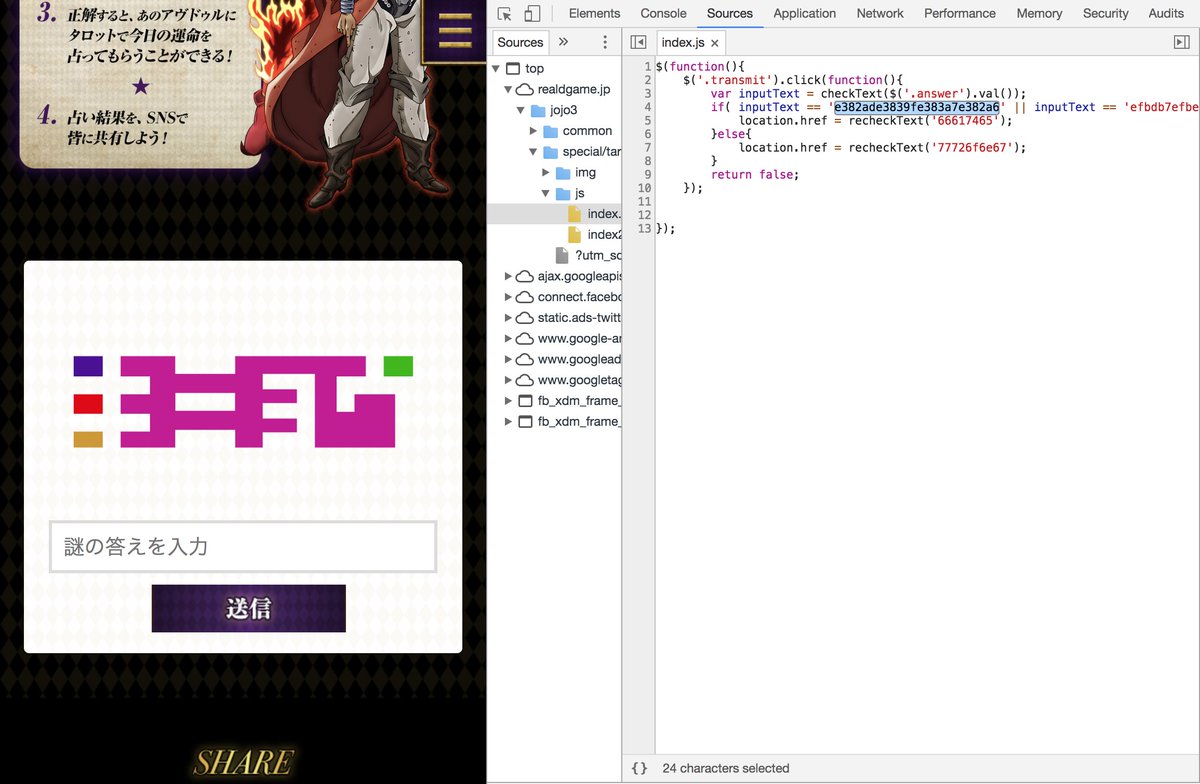Viewport: 1200px width, 784px height.
Task: Click the recheckText('77726f6e67') code line
Action: pos(883,147)
